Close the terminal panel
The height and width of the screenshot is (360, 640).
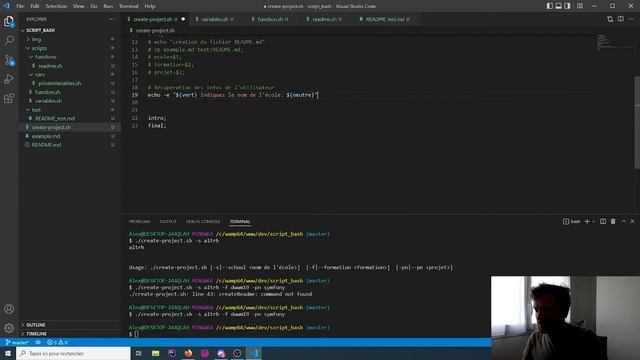(633, 221)
